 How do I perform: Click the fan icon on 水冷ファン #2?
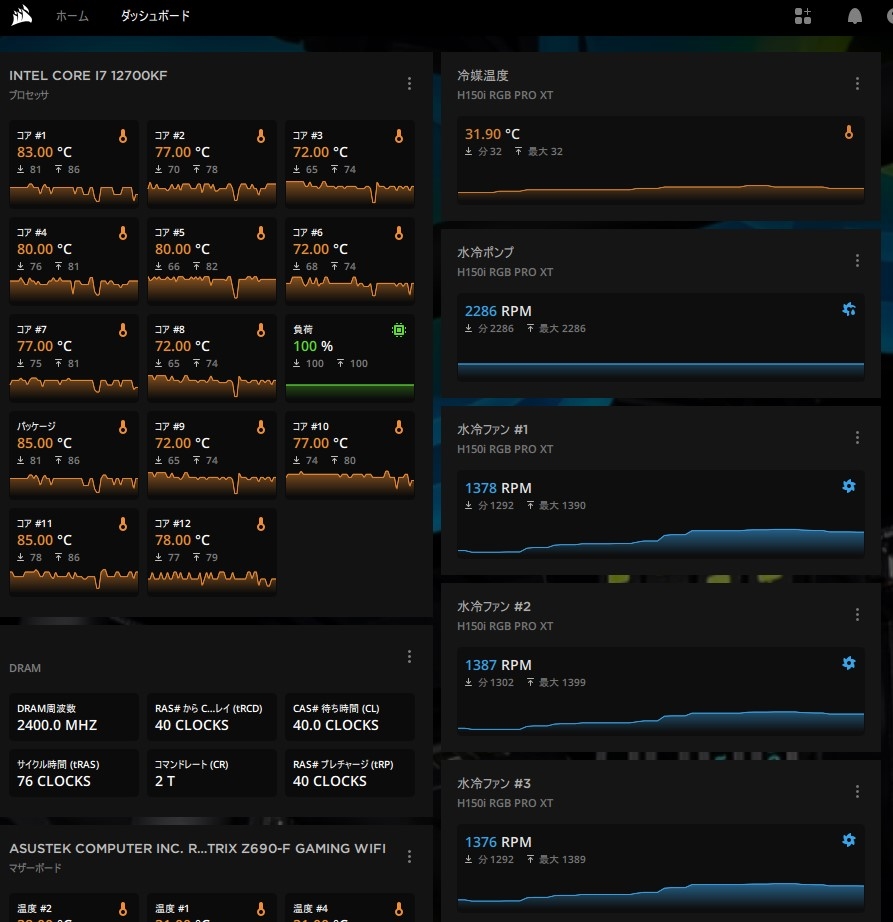(x=849, y=663)
